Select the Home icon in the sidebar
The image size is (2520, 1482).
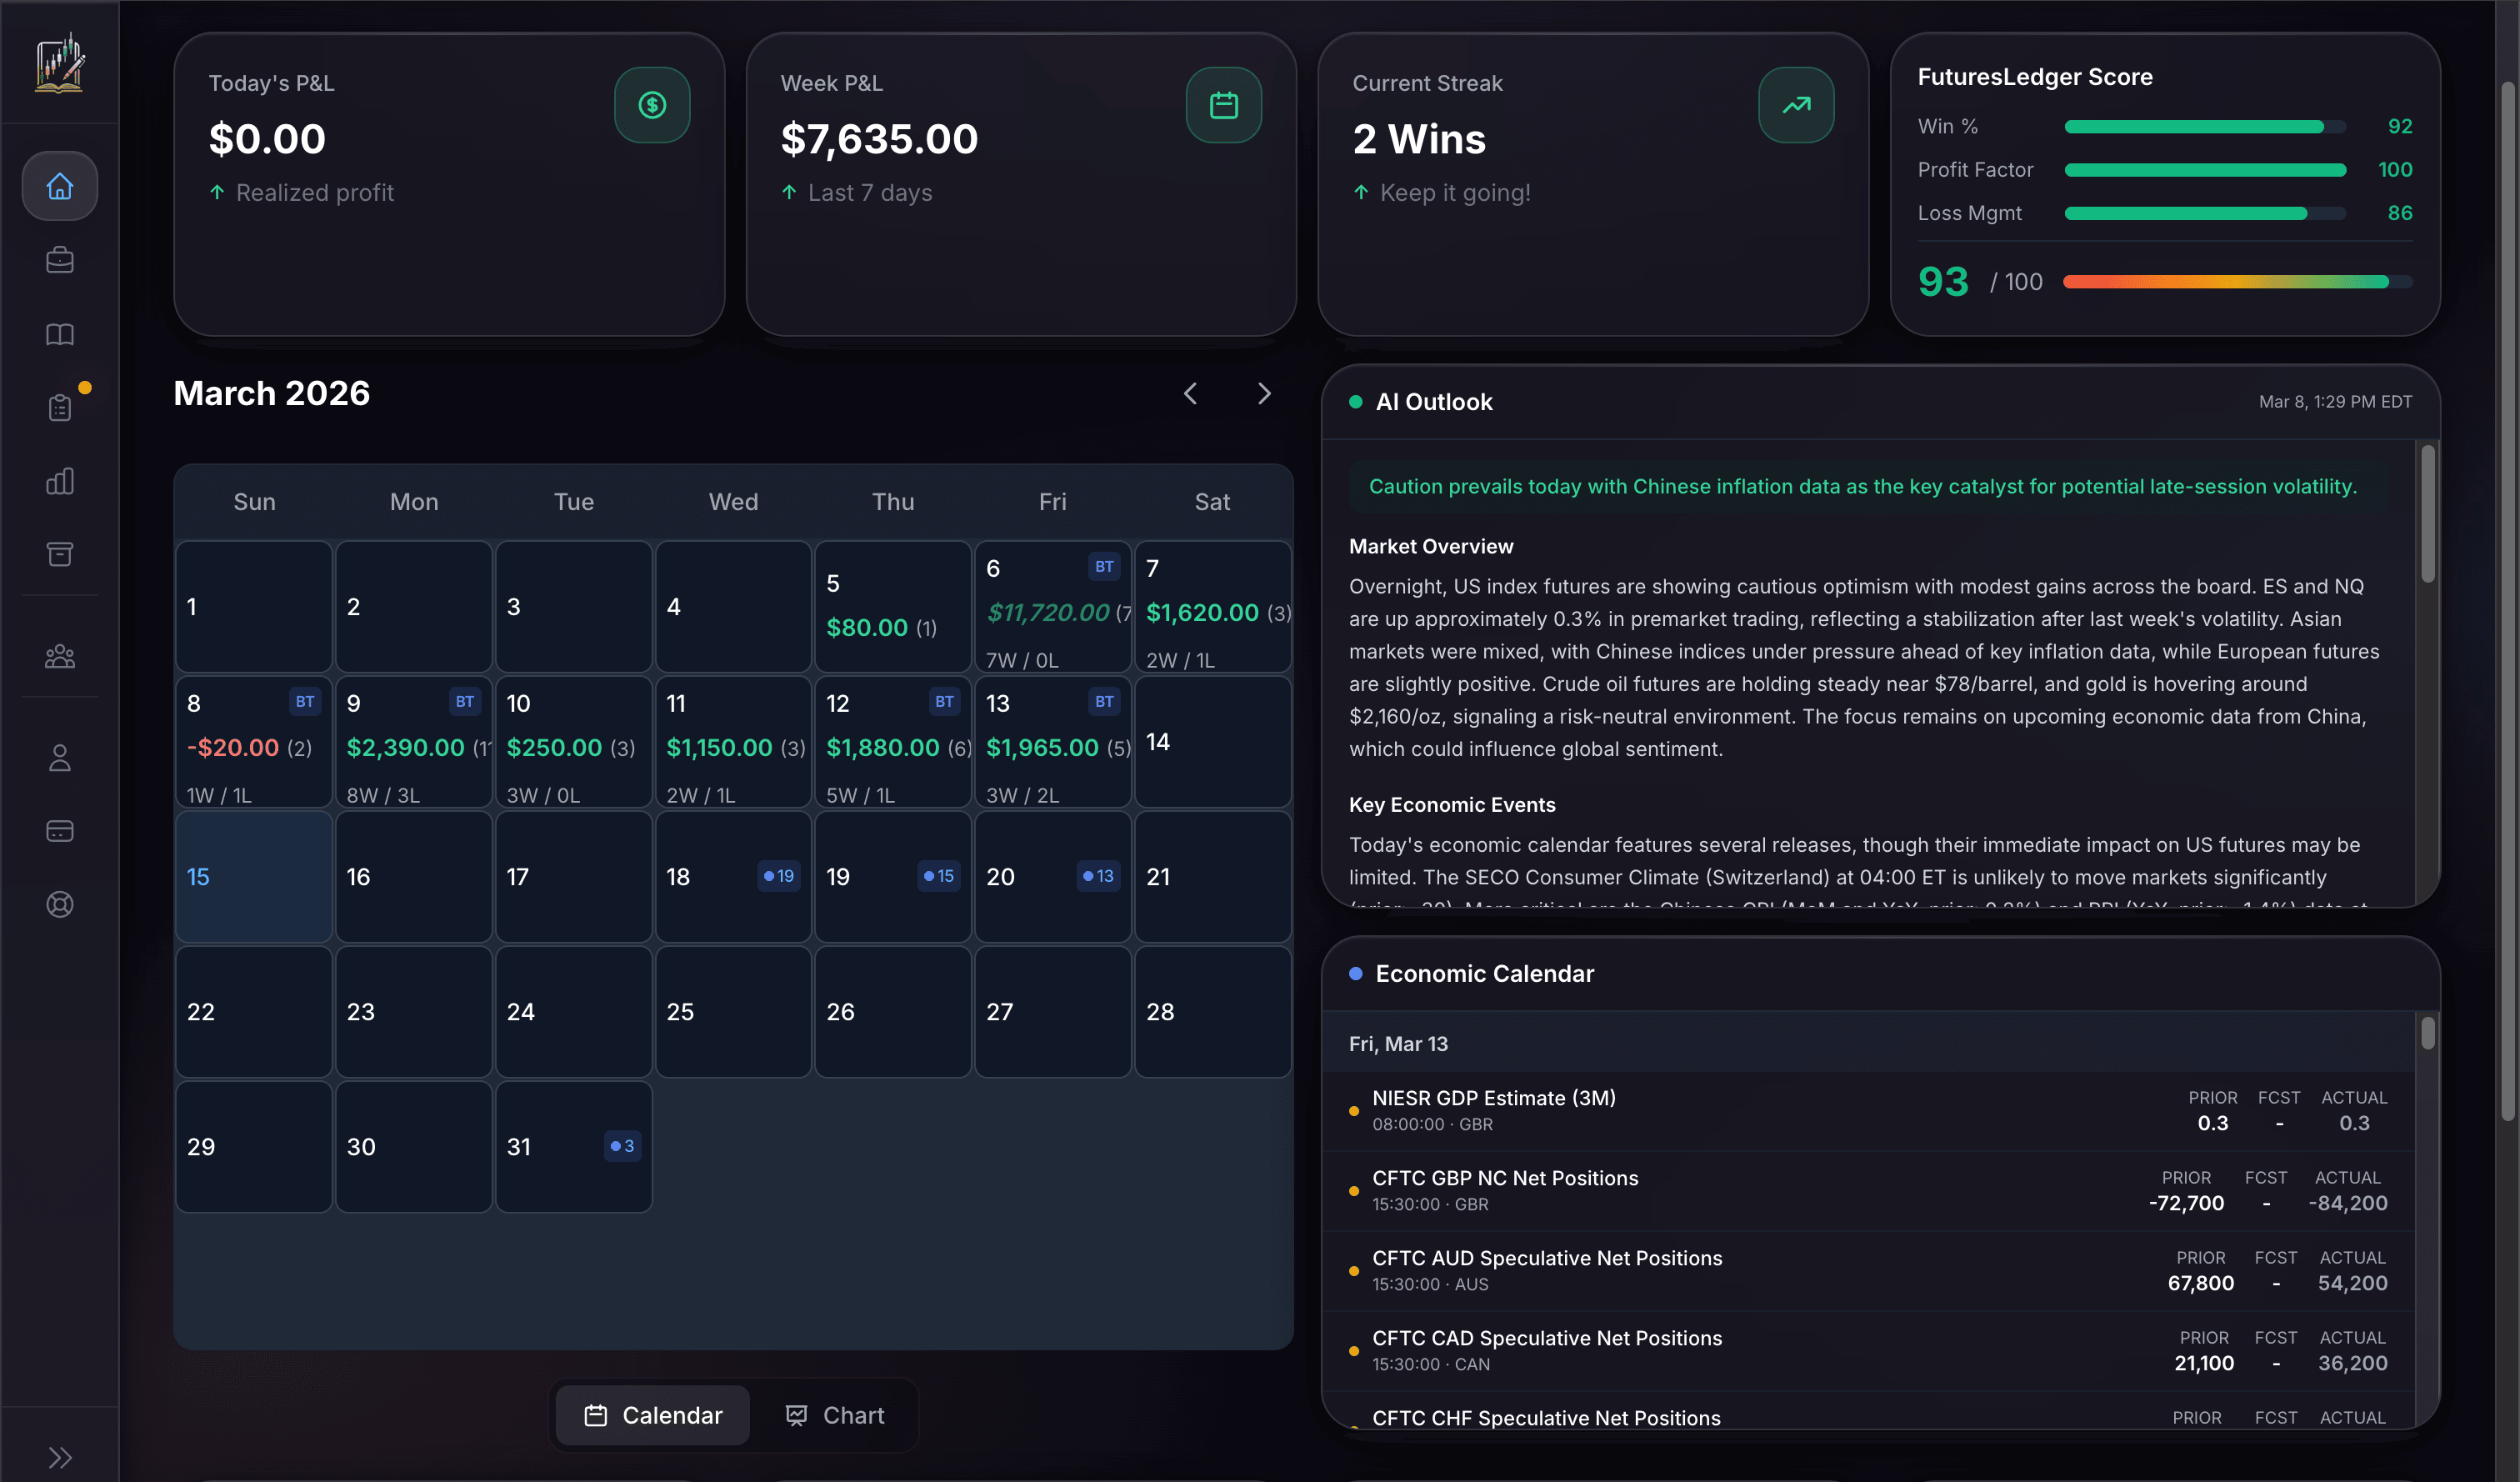point(60,186)
